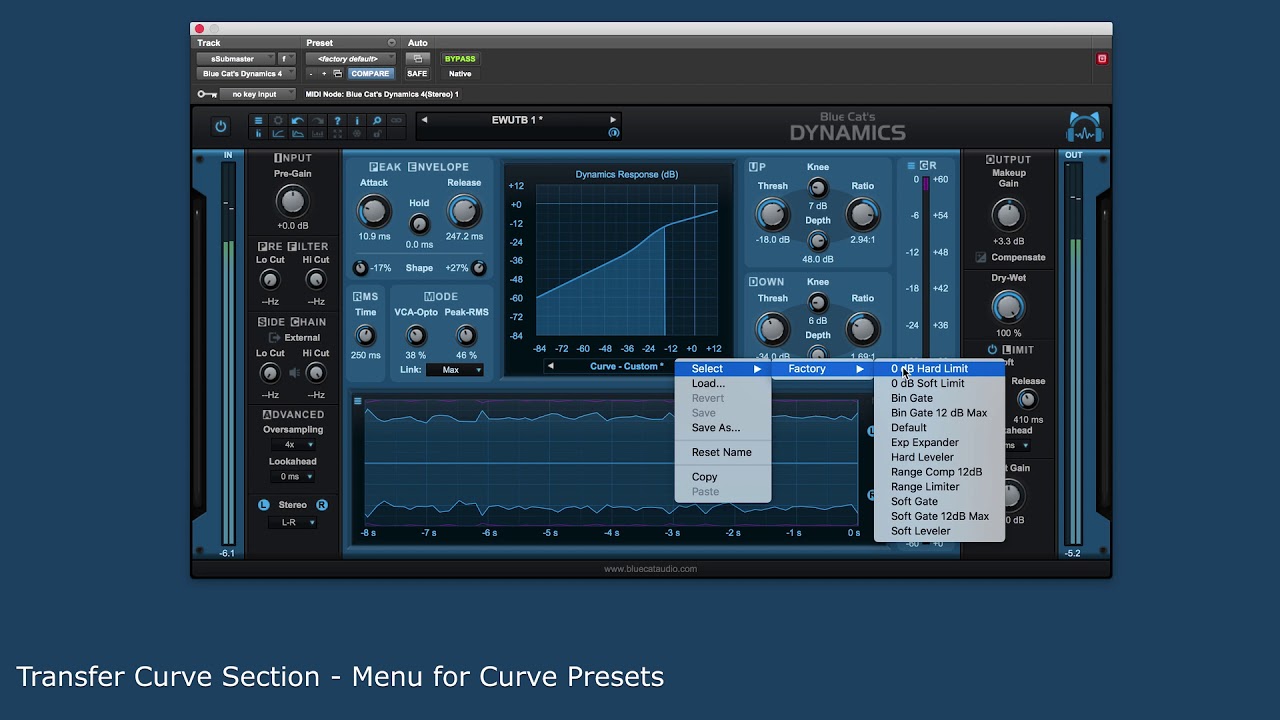Open the no key input selector
1280x720 pixels.
pyautogui.click(x=258, y=94)
